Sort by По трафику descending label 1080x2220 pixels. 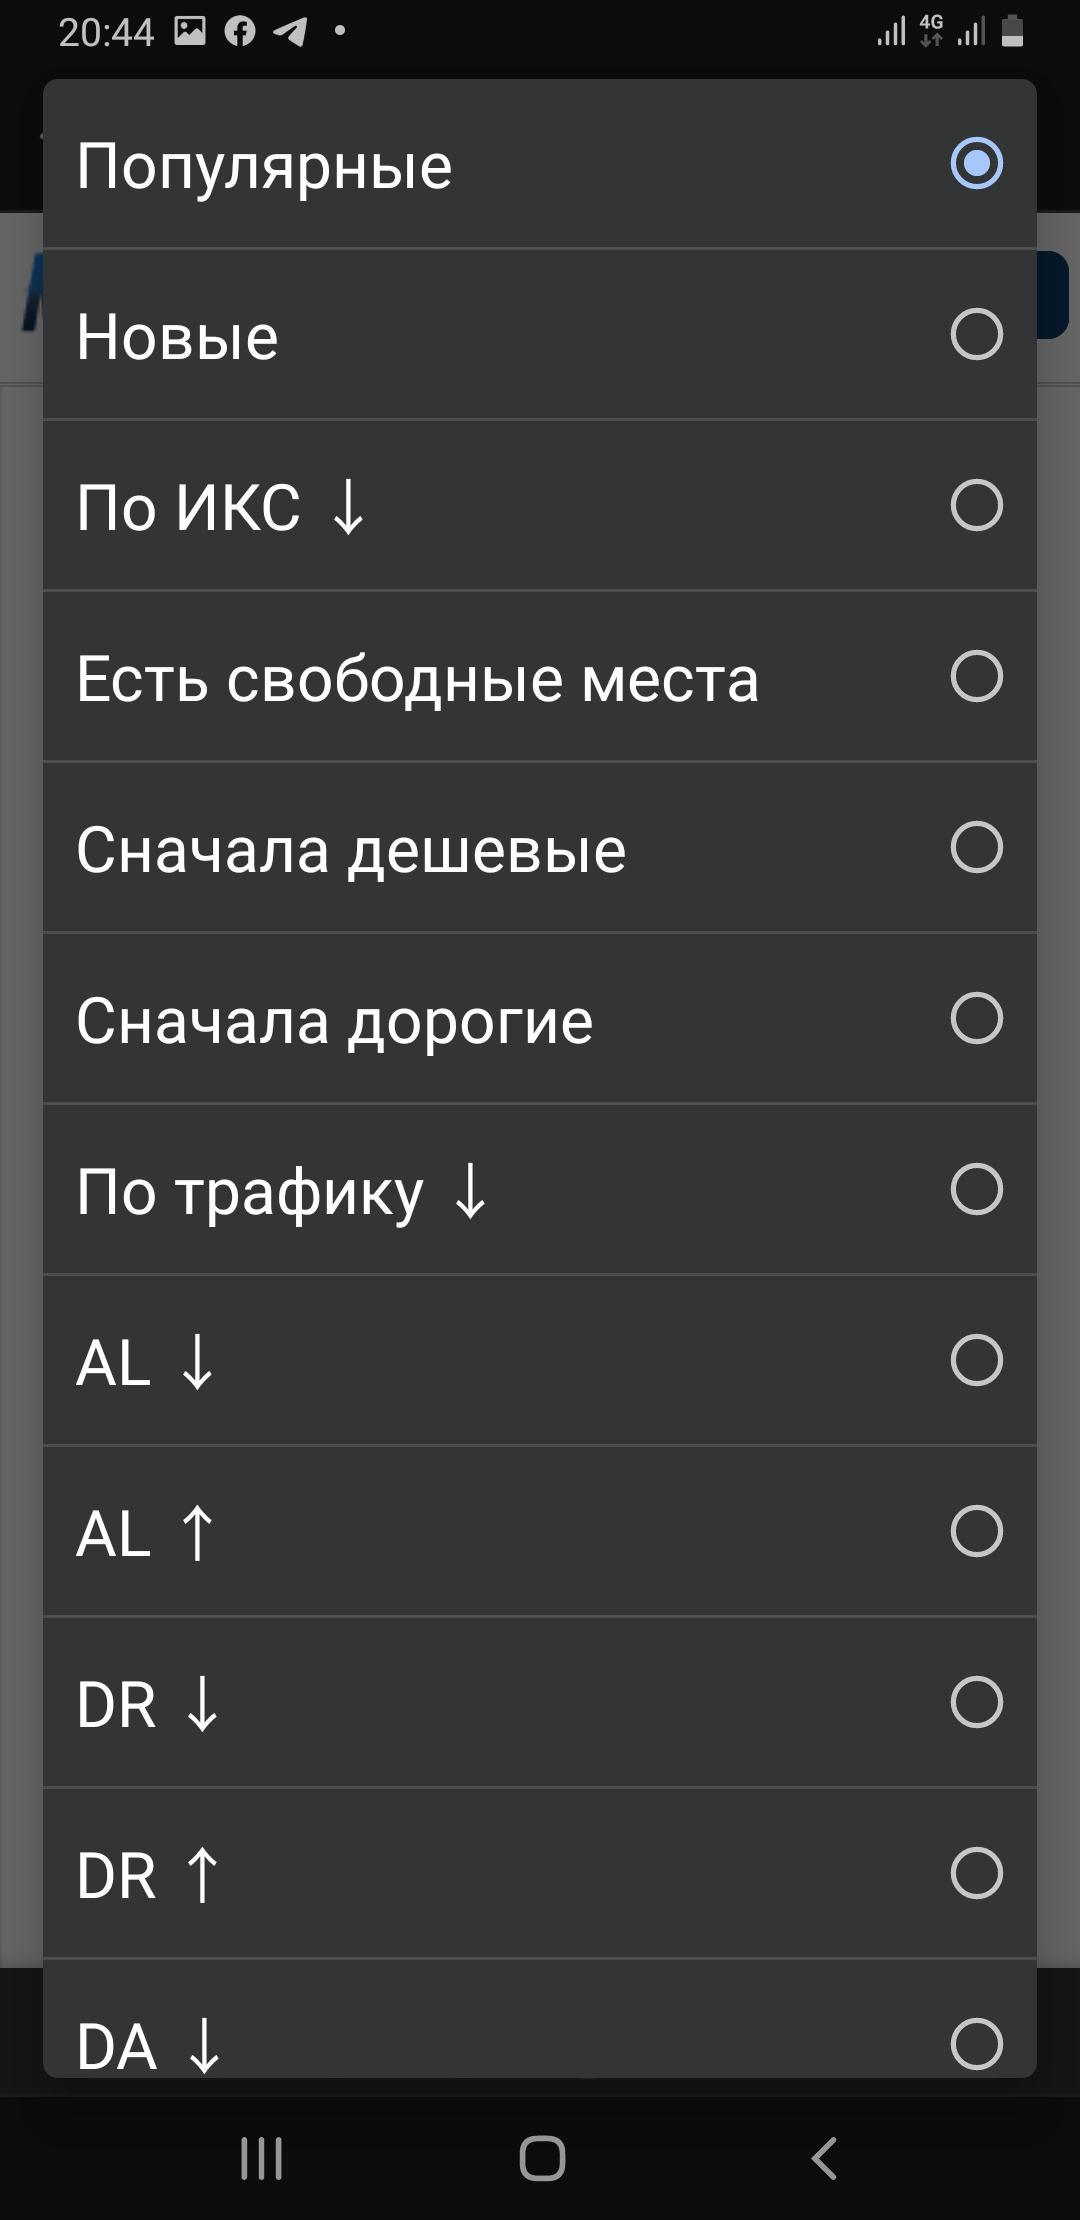[282, 1192]
